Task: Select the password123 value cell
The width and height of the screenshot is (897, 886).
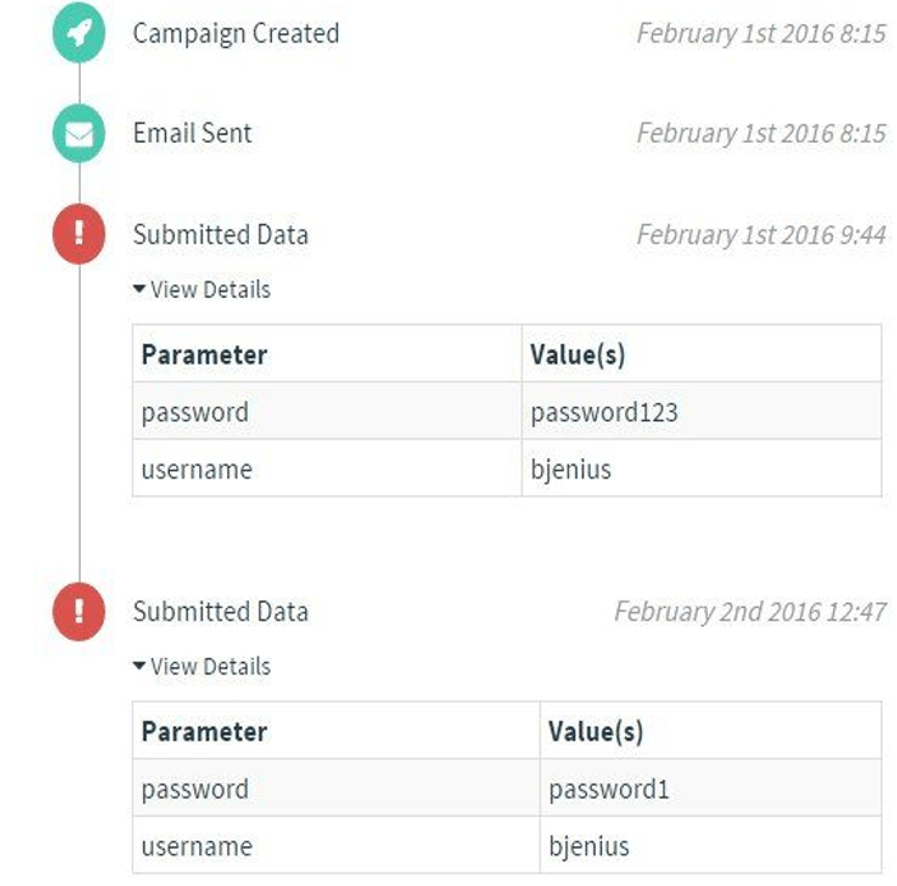Action: [x=604, y=411]
